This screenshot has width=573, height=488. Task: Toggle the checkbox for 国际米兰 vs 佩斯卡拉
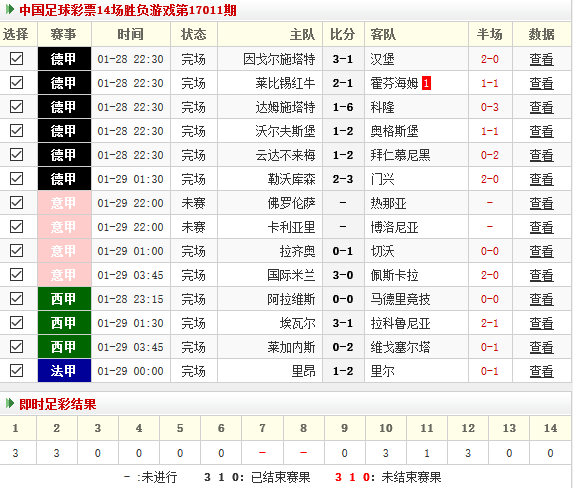[16, 275]
